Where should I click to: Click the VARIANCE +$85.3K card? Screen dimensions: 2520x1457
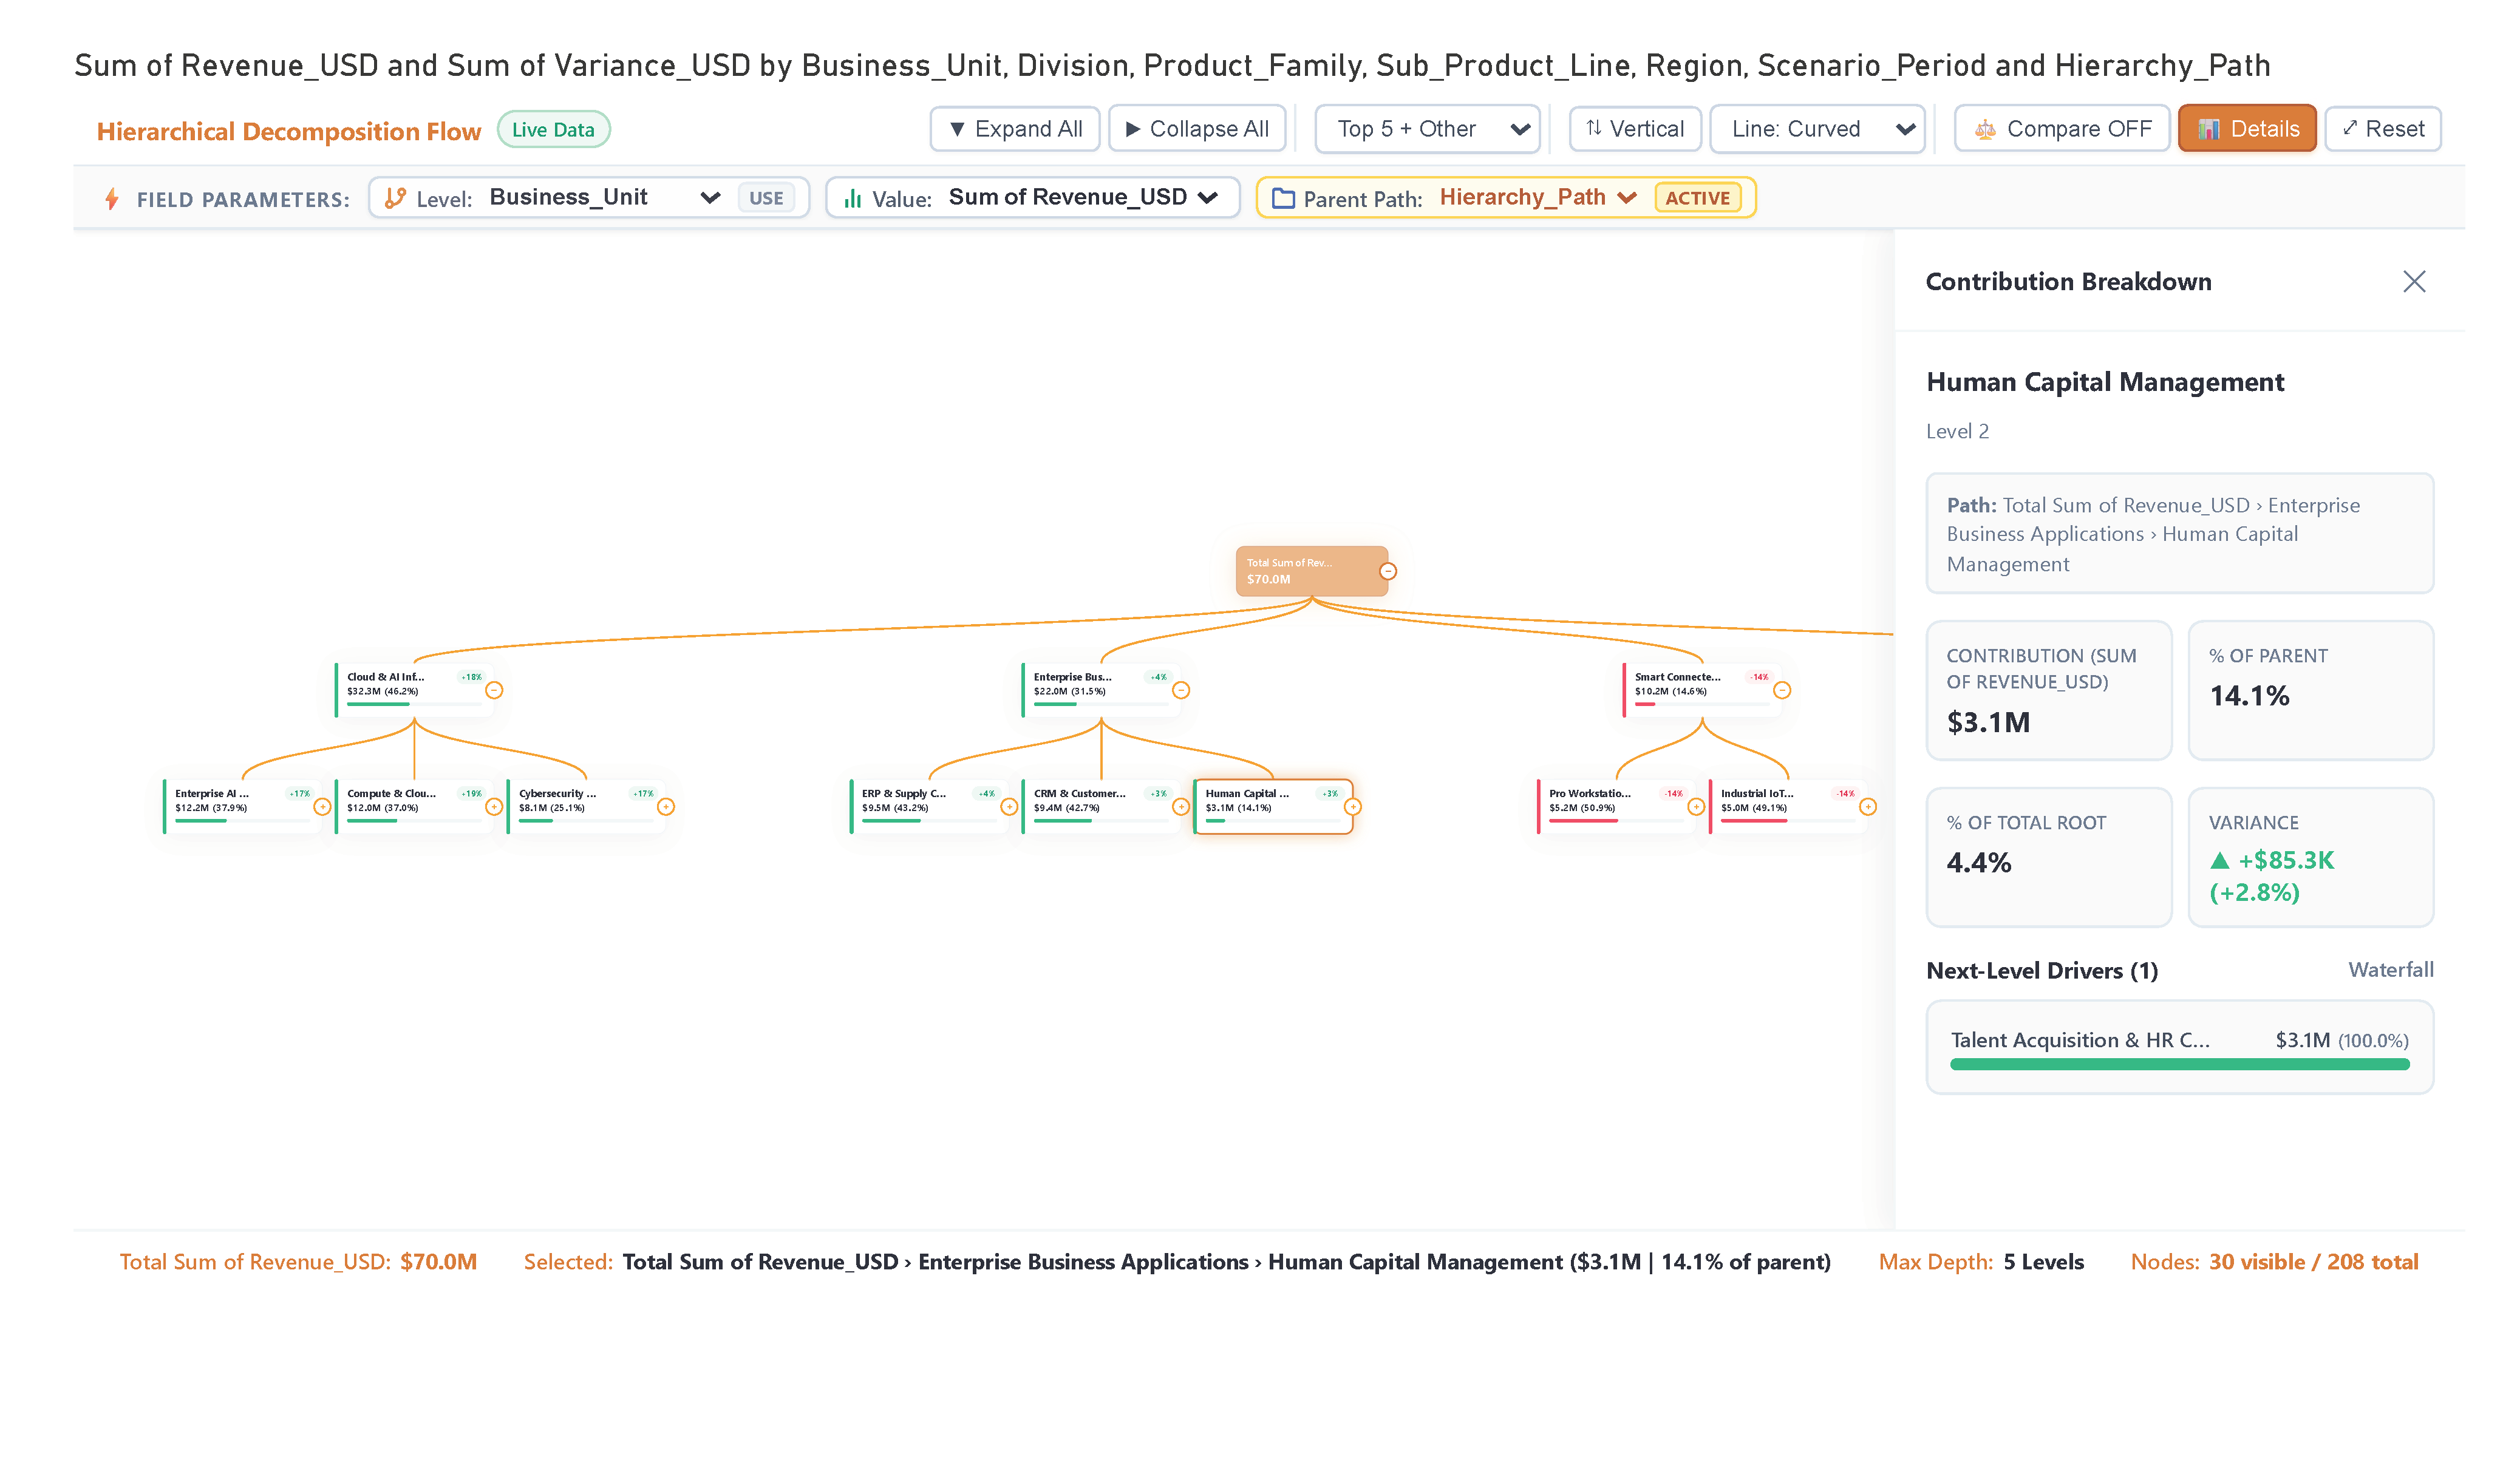pos(2310,857)
